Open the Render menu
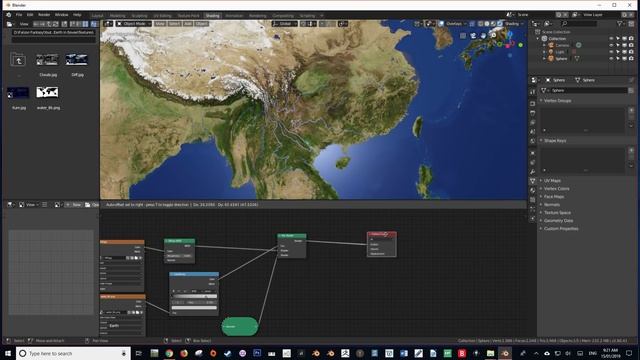 point(44,15)
